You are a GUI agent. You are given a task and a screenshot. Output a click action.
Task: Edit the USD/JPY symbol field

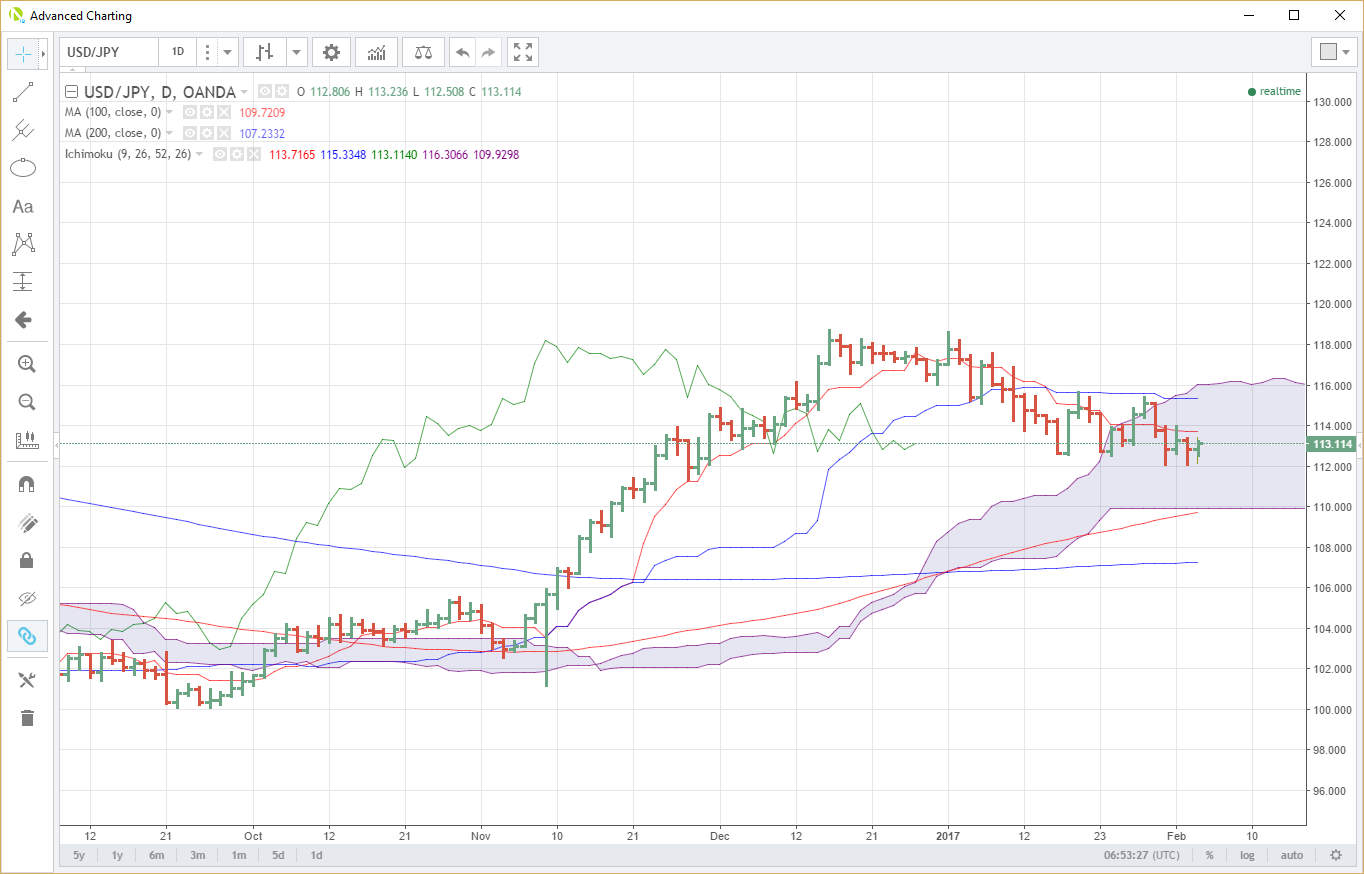click(x=108, y=52)
